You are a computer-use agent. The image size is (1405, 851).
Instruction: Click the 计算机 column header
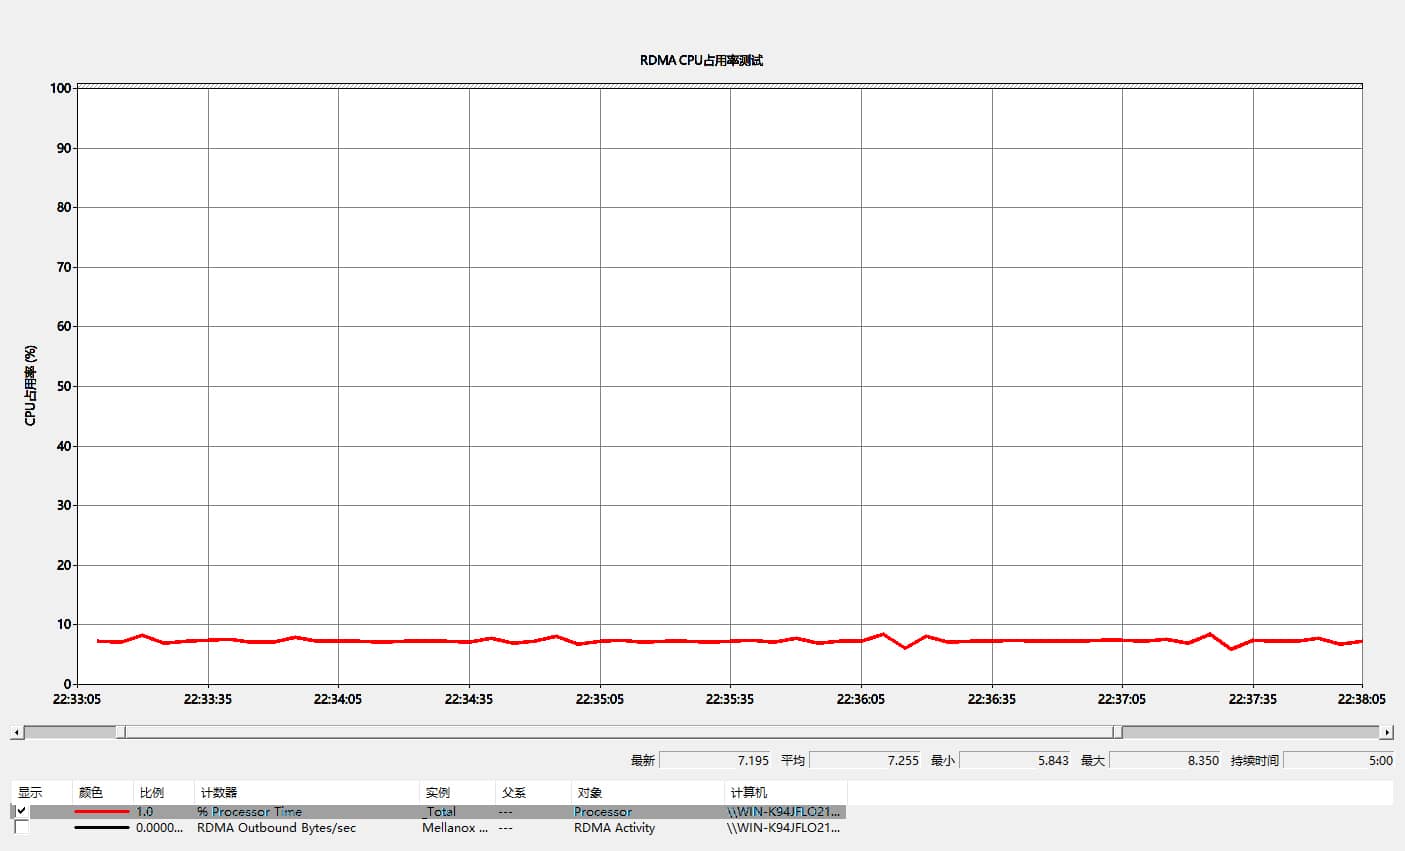tap(749, 793)
